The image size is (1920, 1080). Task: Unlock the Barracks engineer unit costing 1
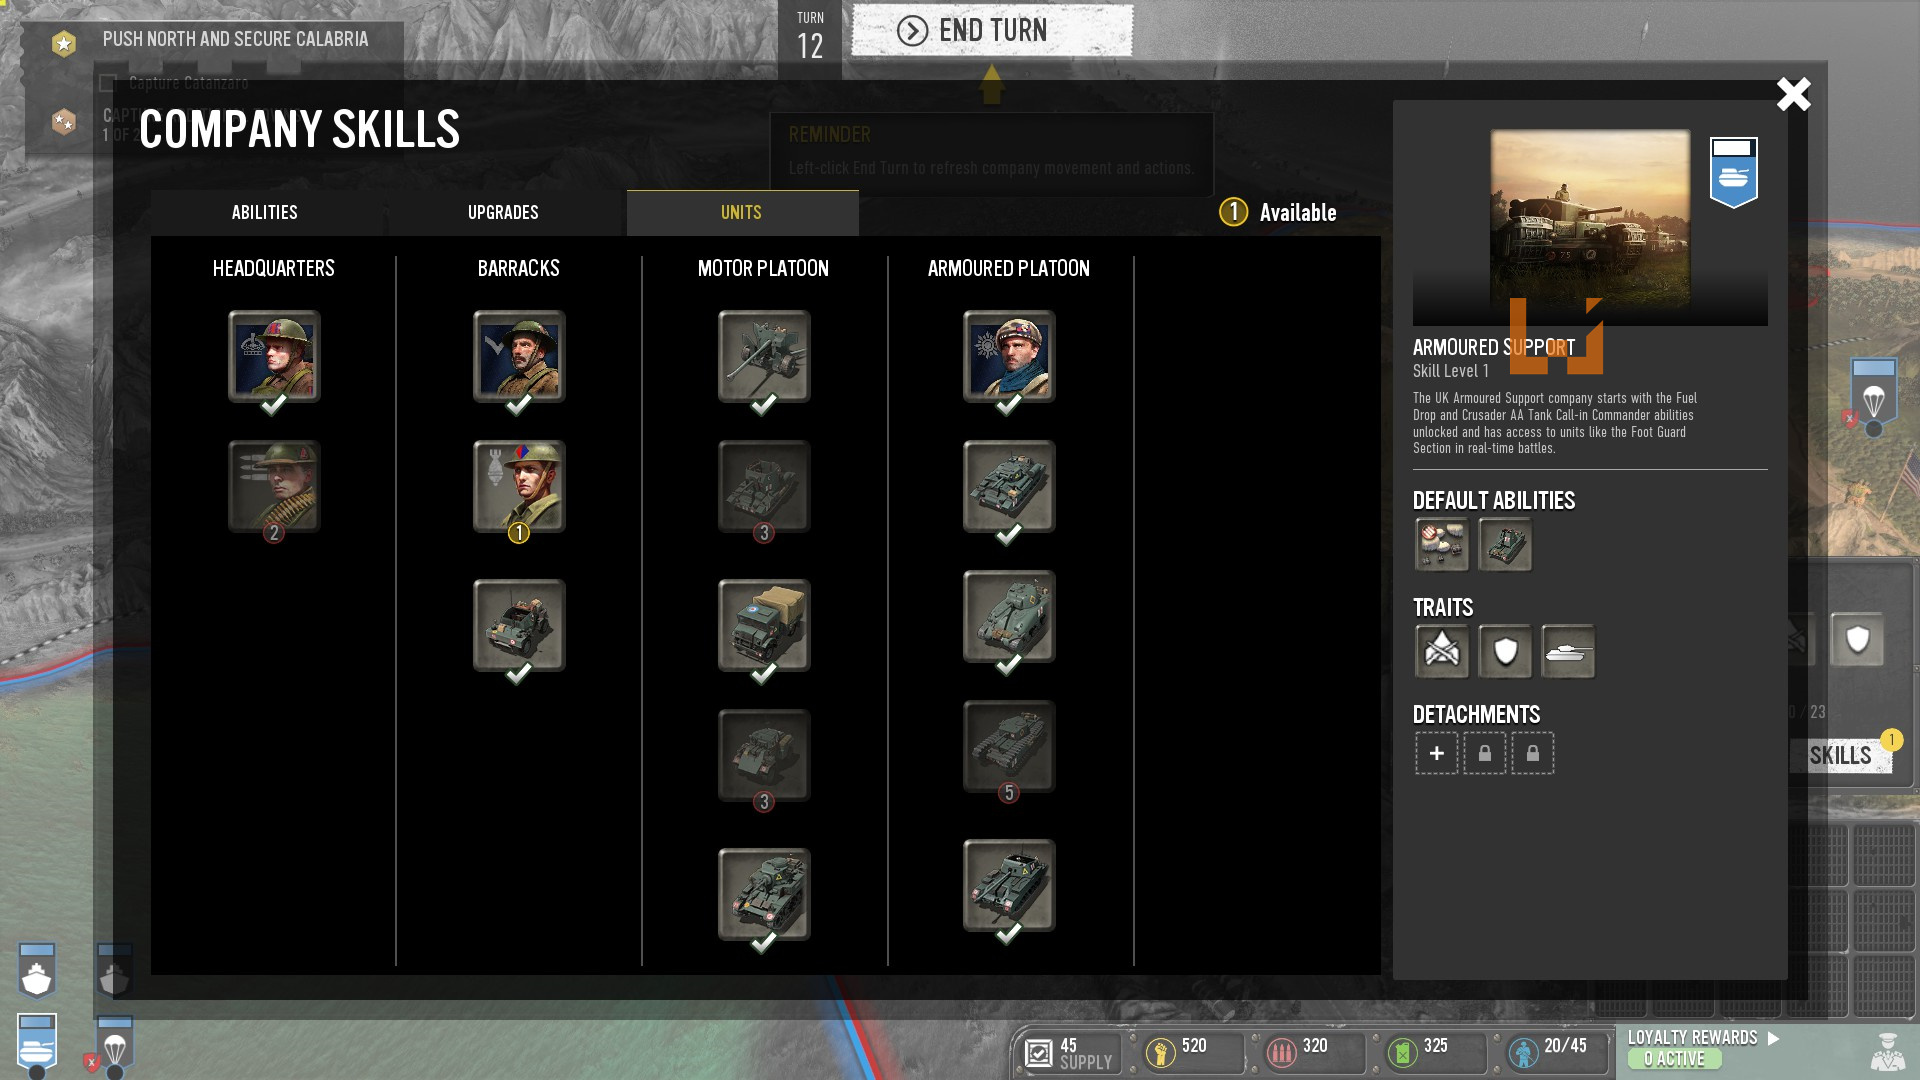519,486
